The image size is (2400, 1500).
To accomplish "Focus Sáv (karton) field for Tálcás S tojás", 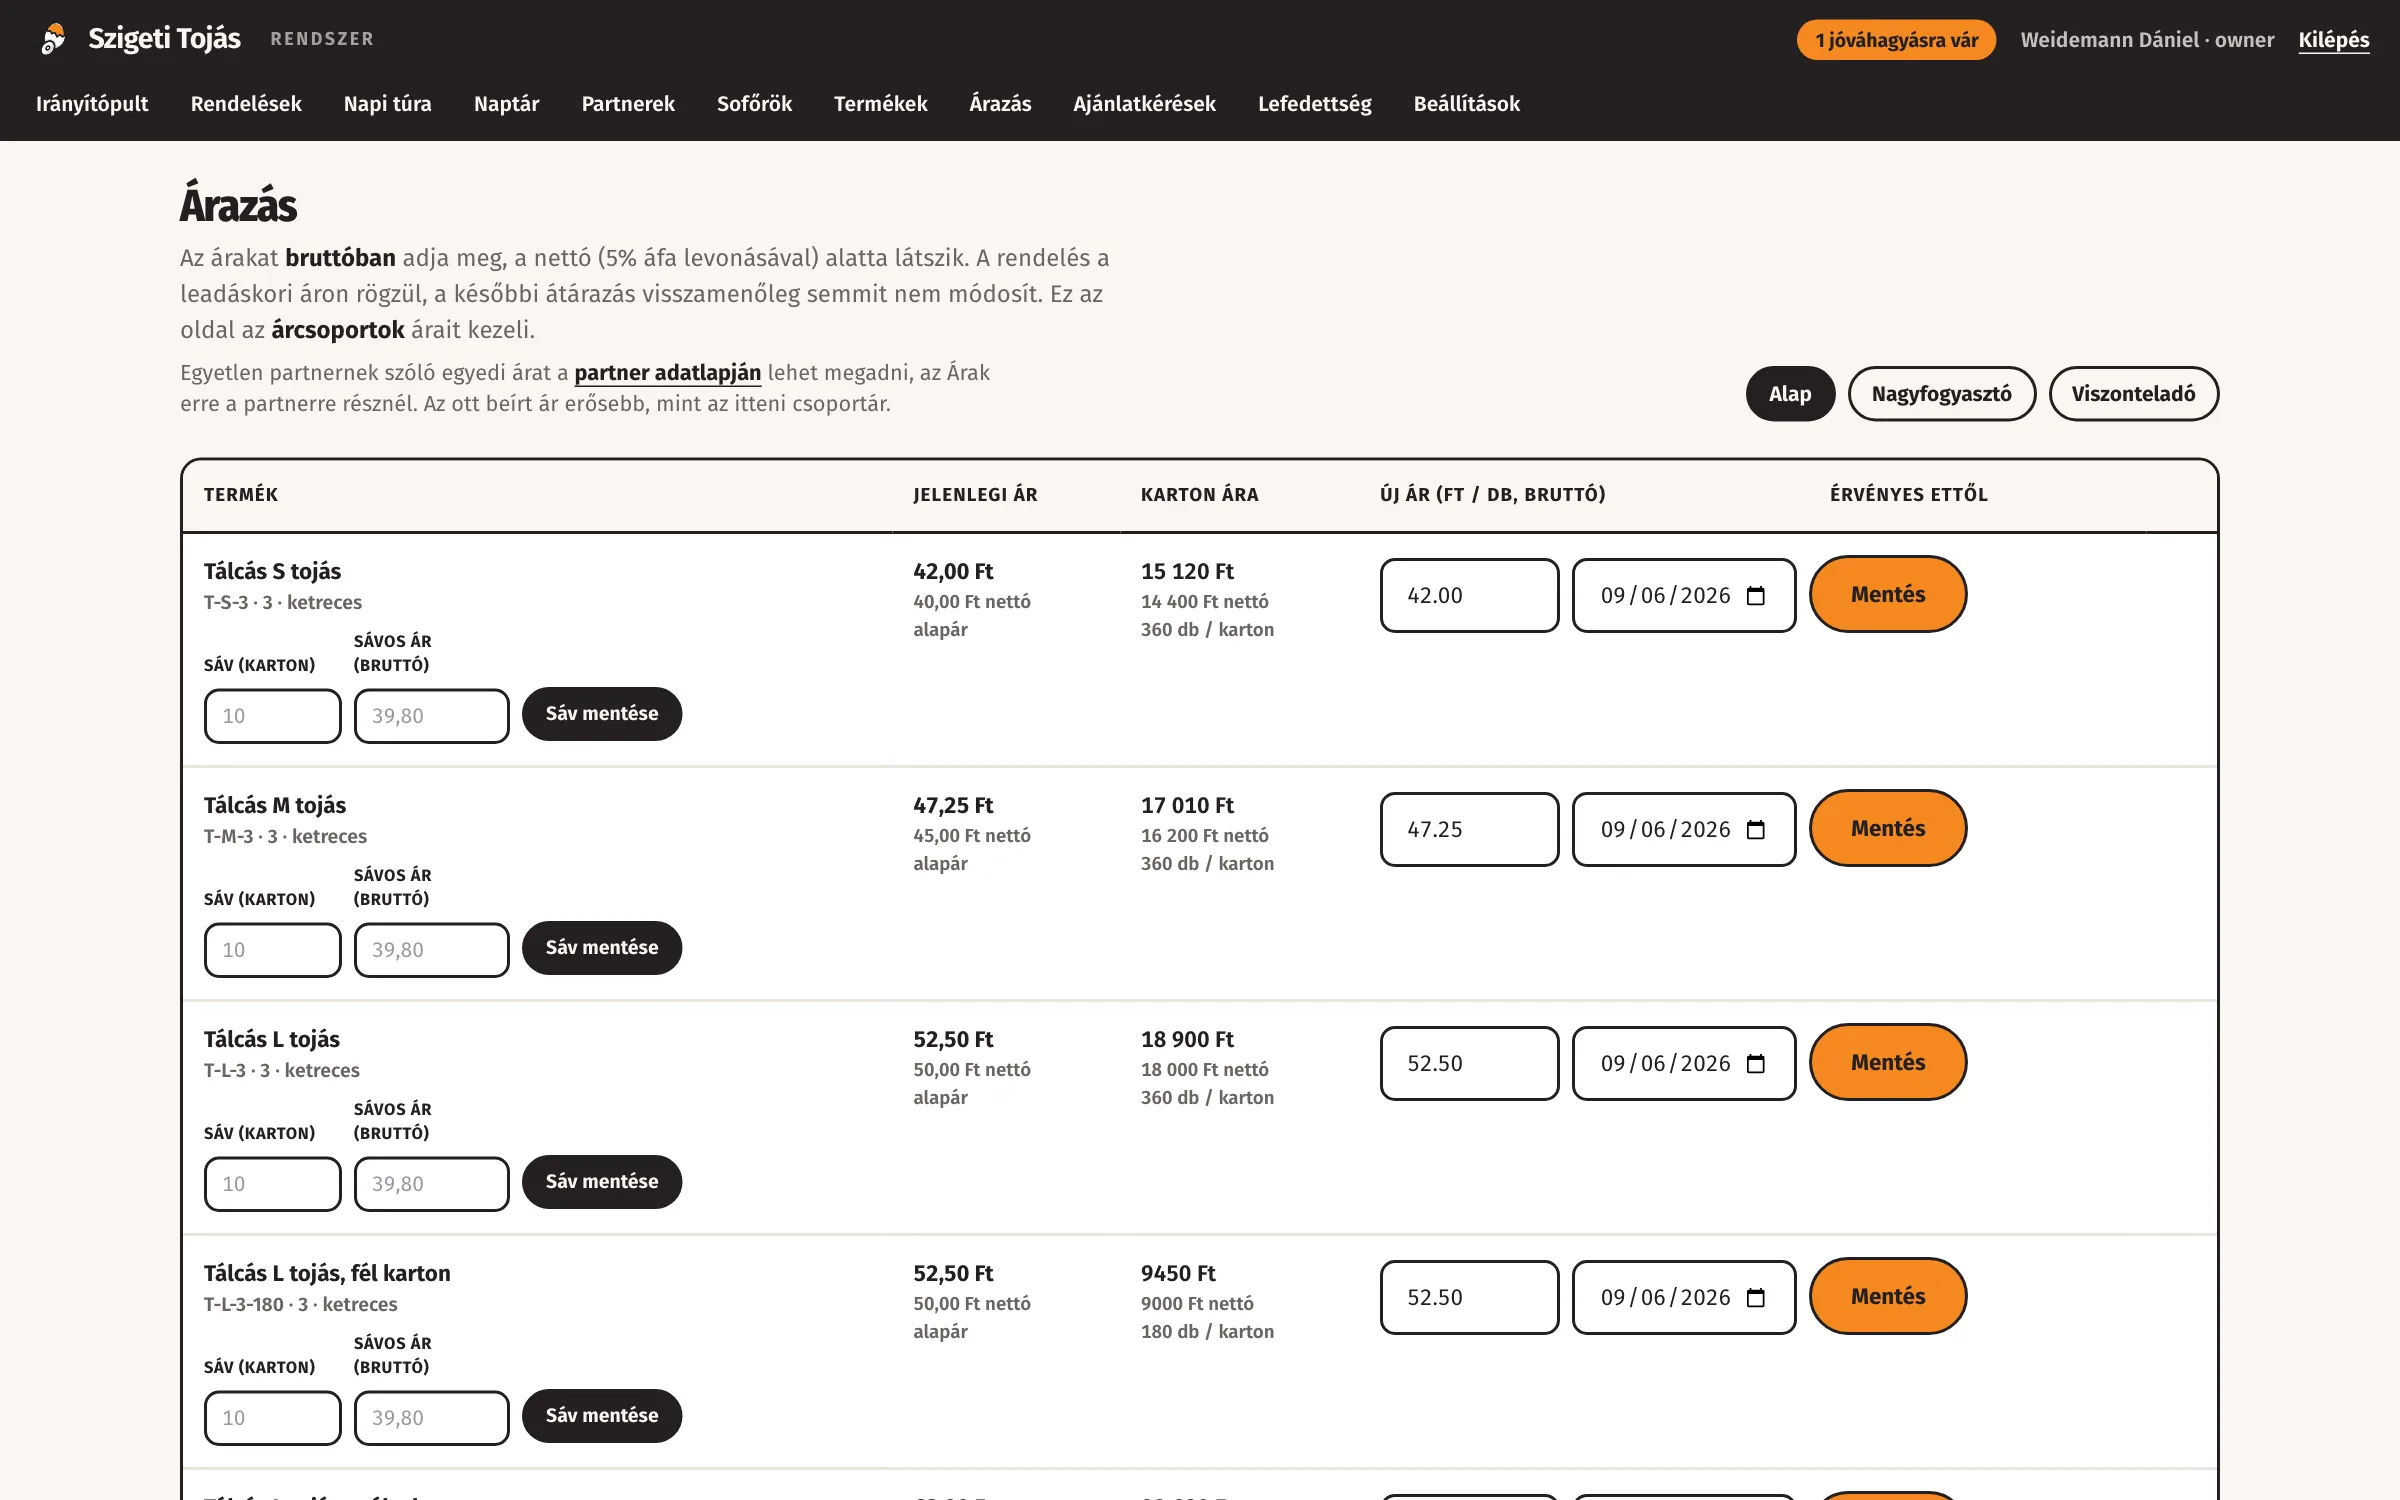I will click(273, 716).
